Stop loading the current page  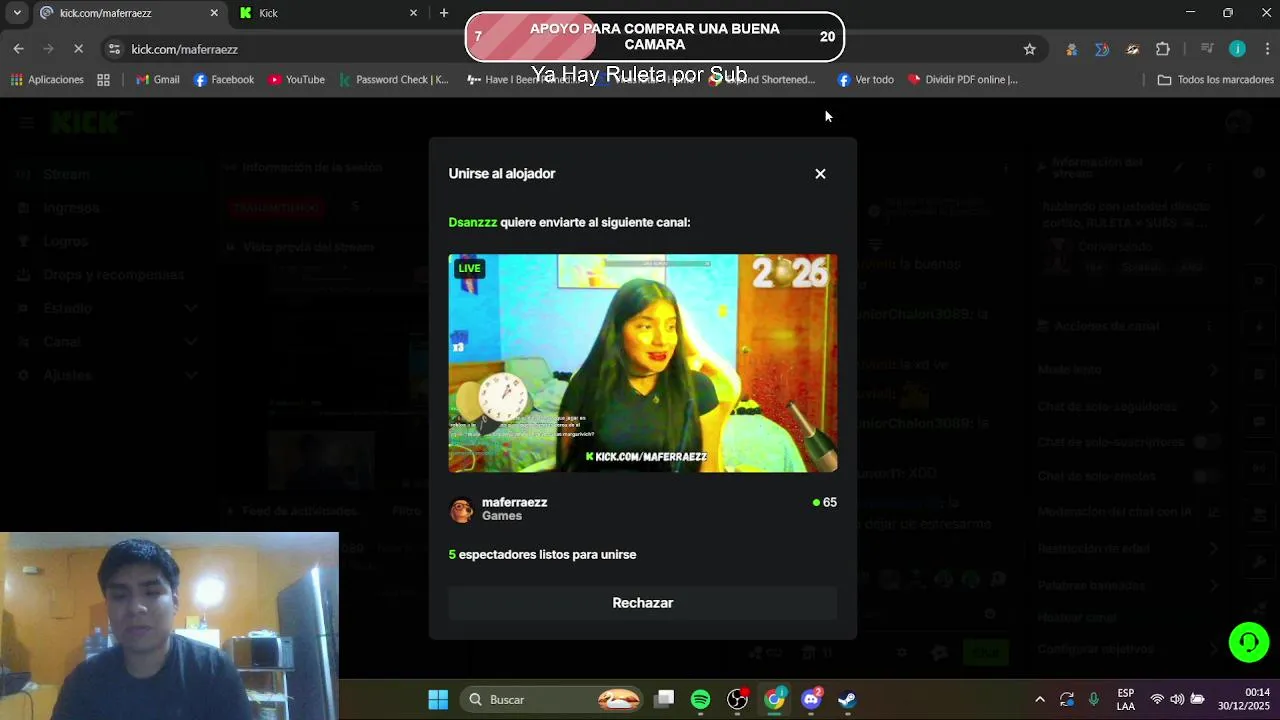(x=79, y=49)
